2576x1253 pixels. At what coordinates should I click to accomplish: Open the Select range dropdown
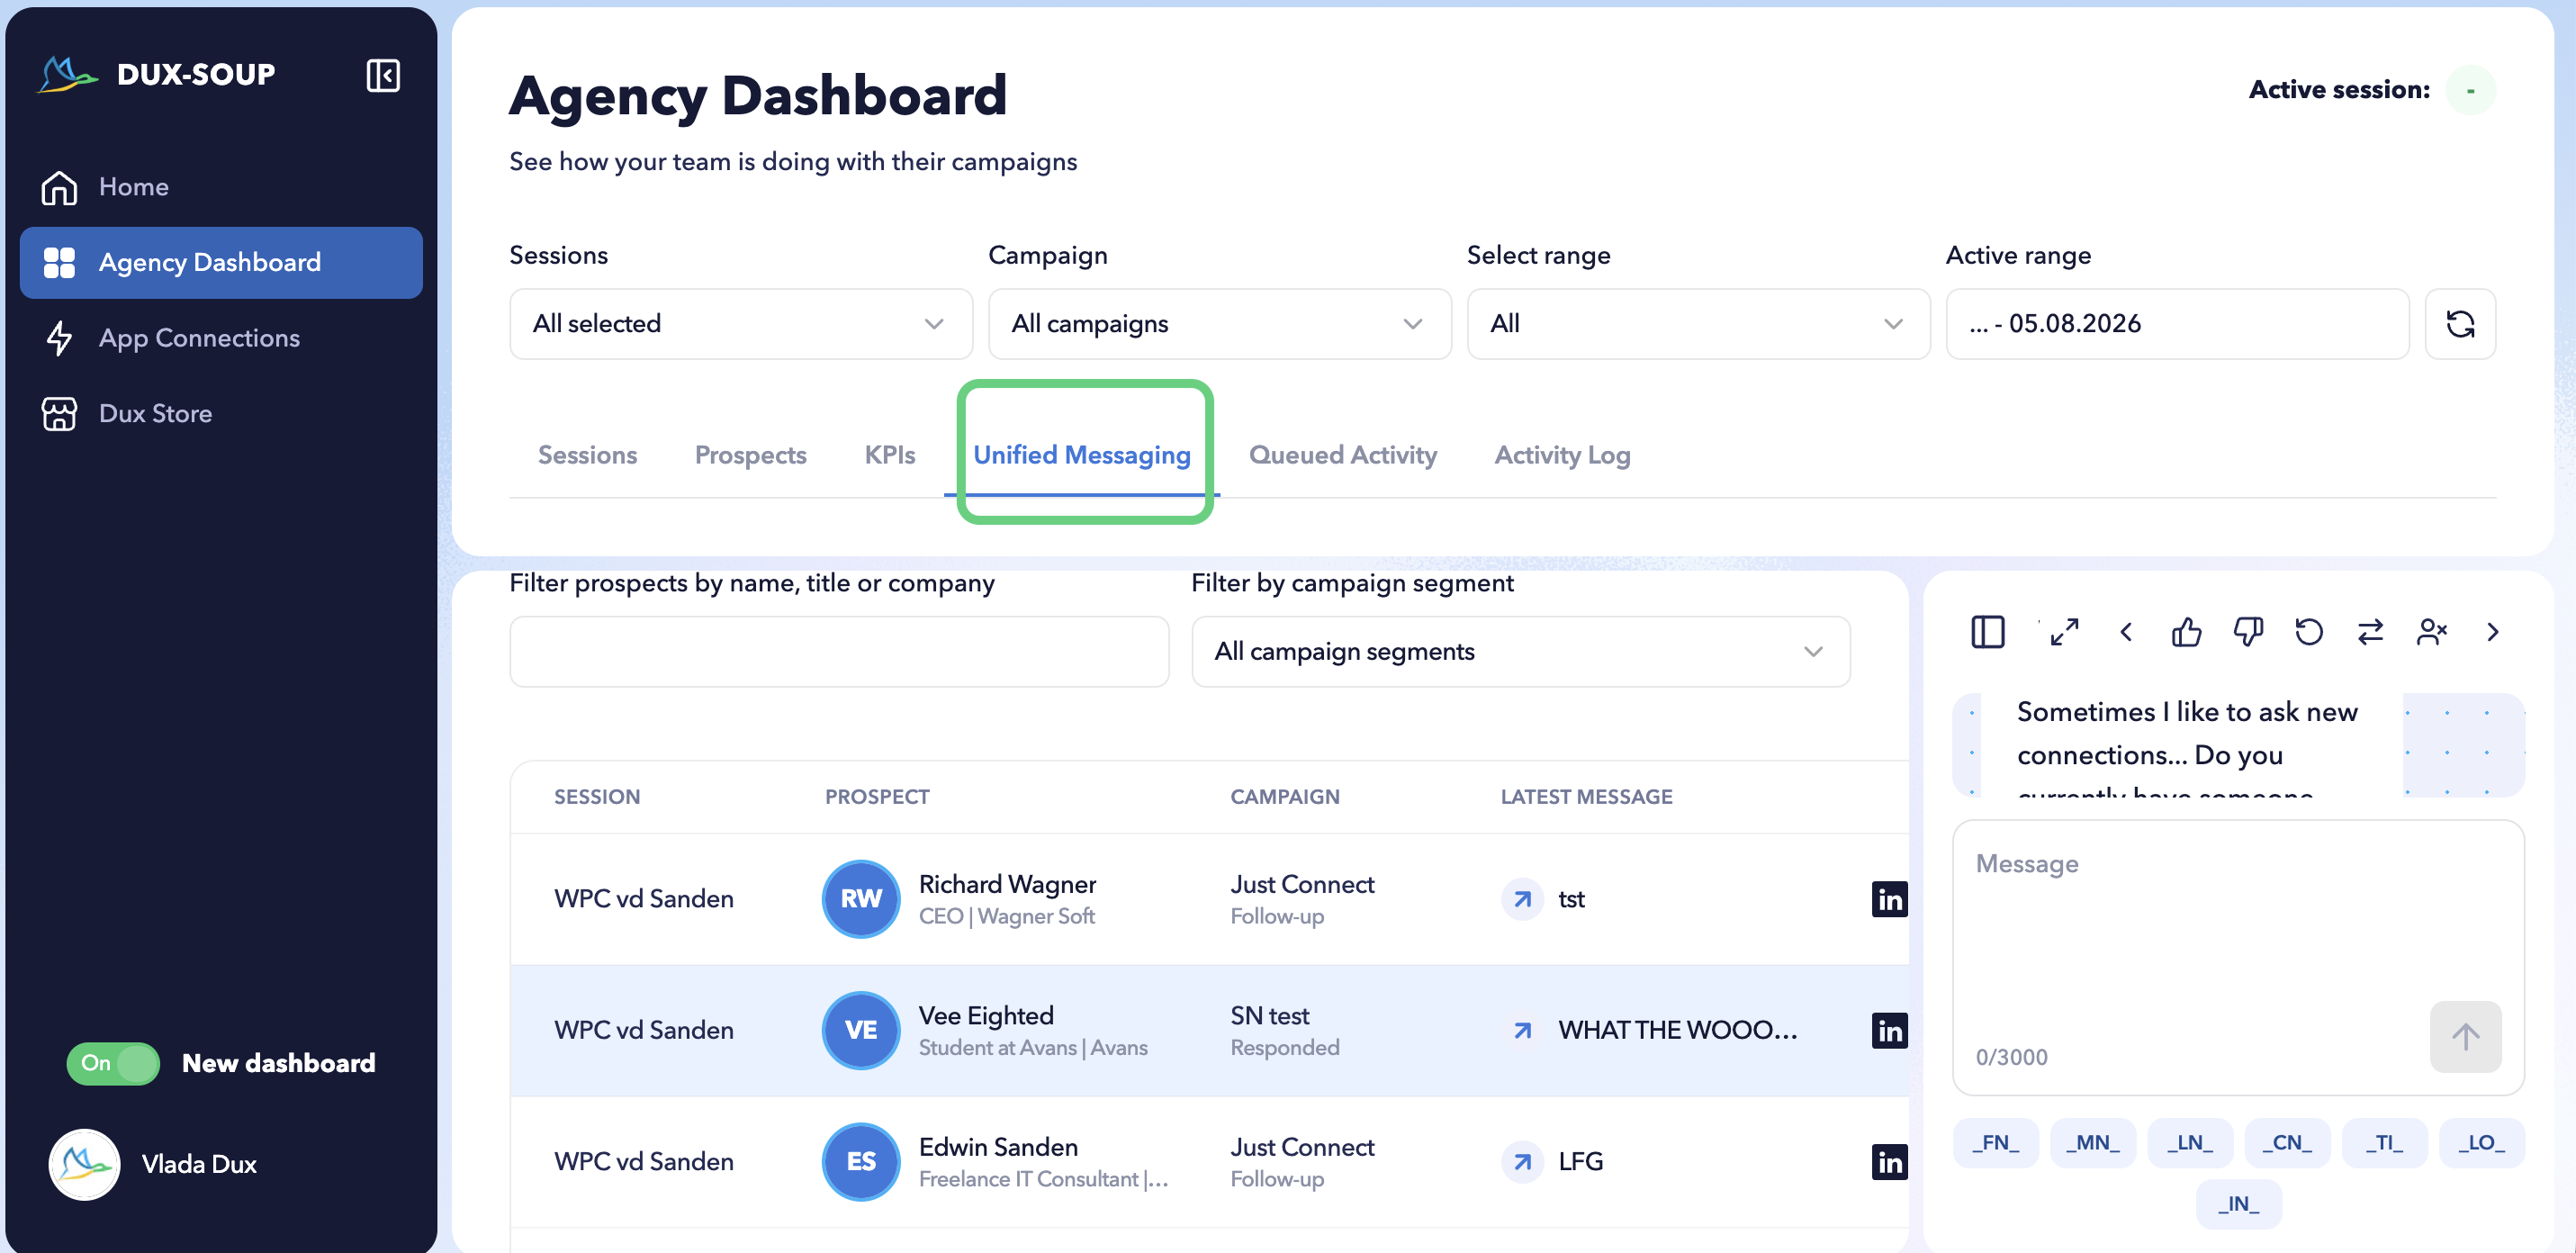tap(1698, 324)
